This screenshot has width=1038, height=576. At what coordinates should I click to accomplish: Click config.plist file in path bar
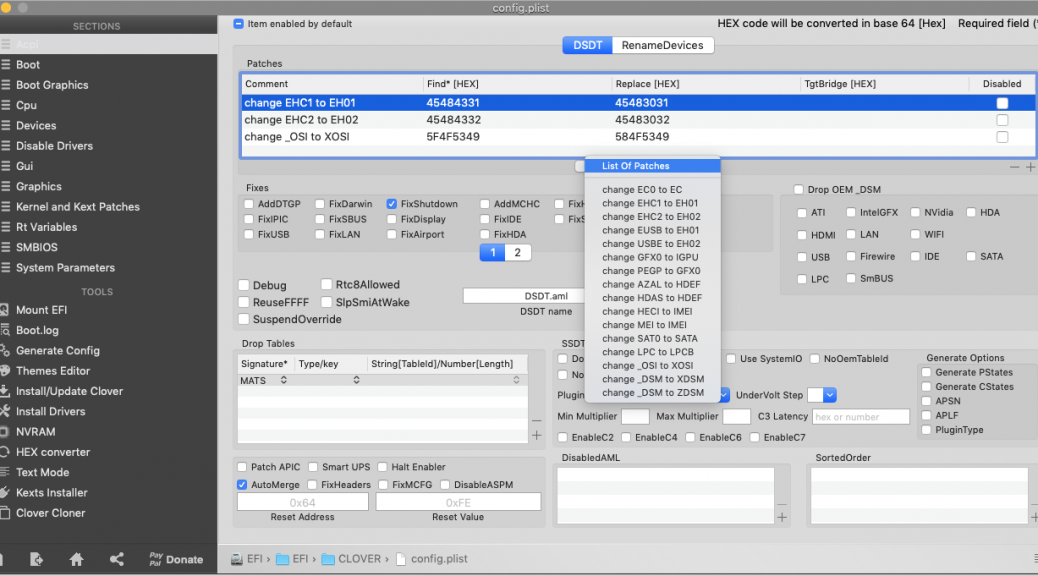pos(432,559)
